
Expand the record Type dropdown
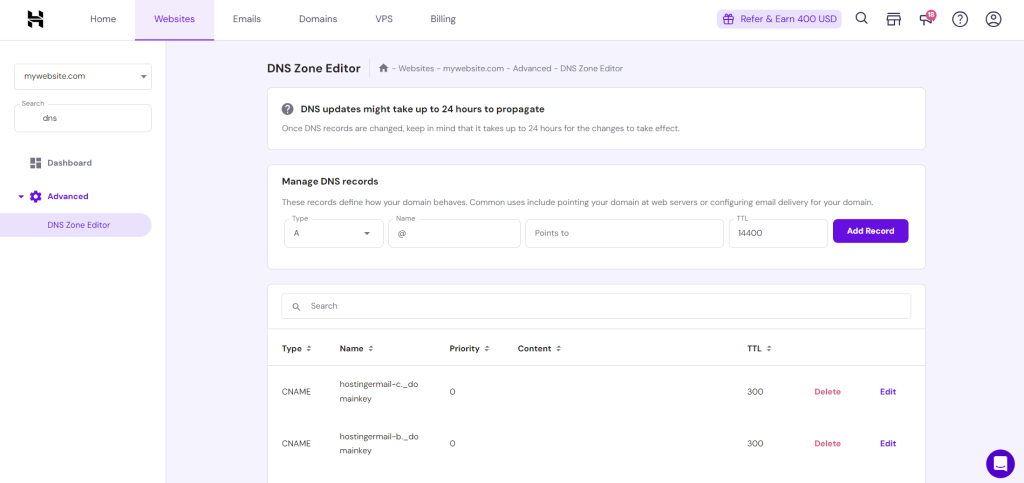(x=333, y=233)
